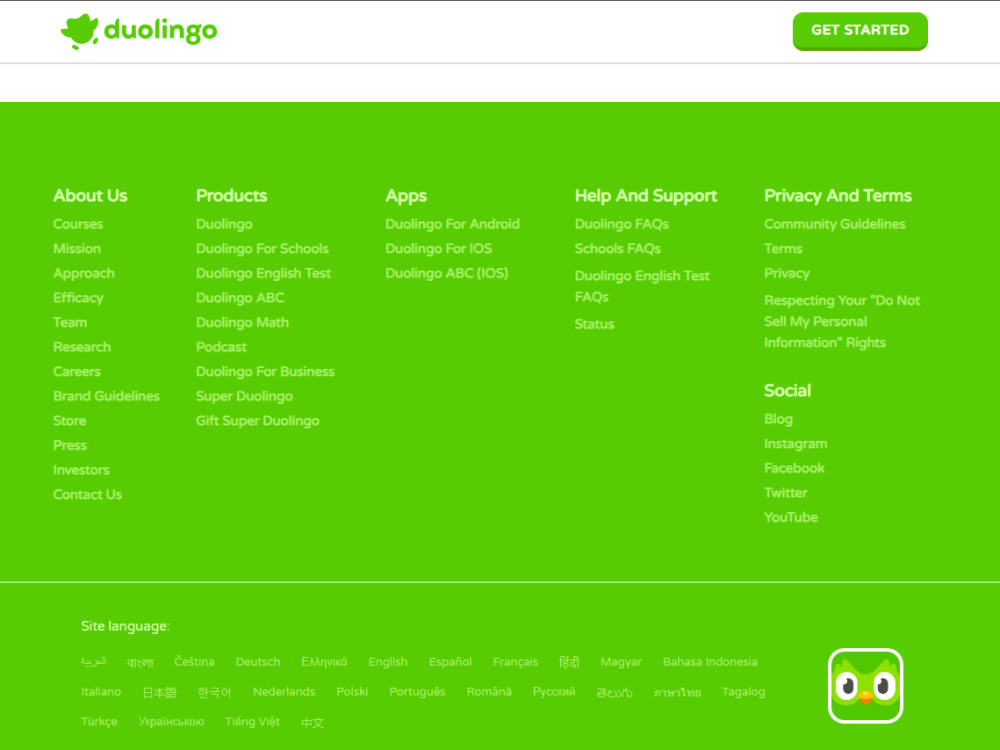
Task: Switch site language to Tagalog
Action: point(743,693)
